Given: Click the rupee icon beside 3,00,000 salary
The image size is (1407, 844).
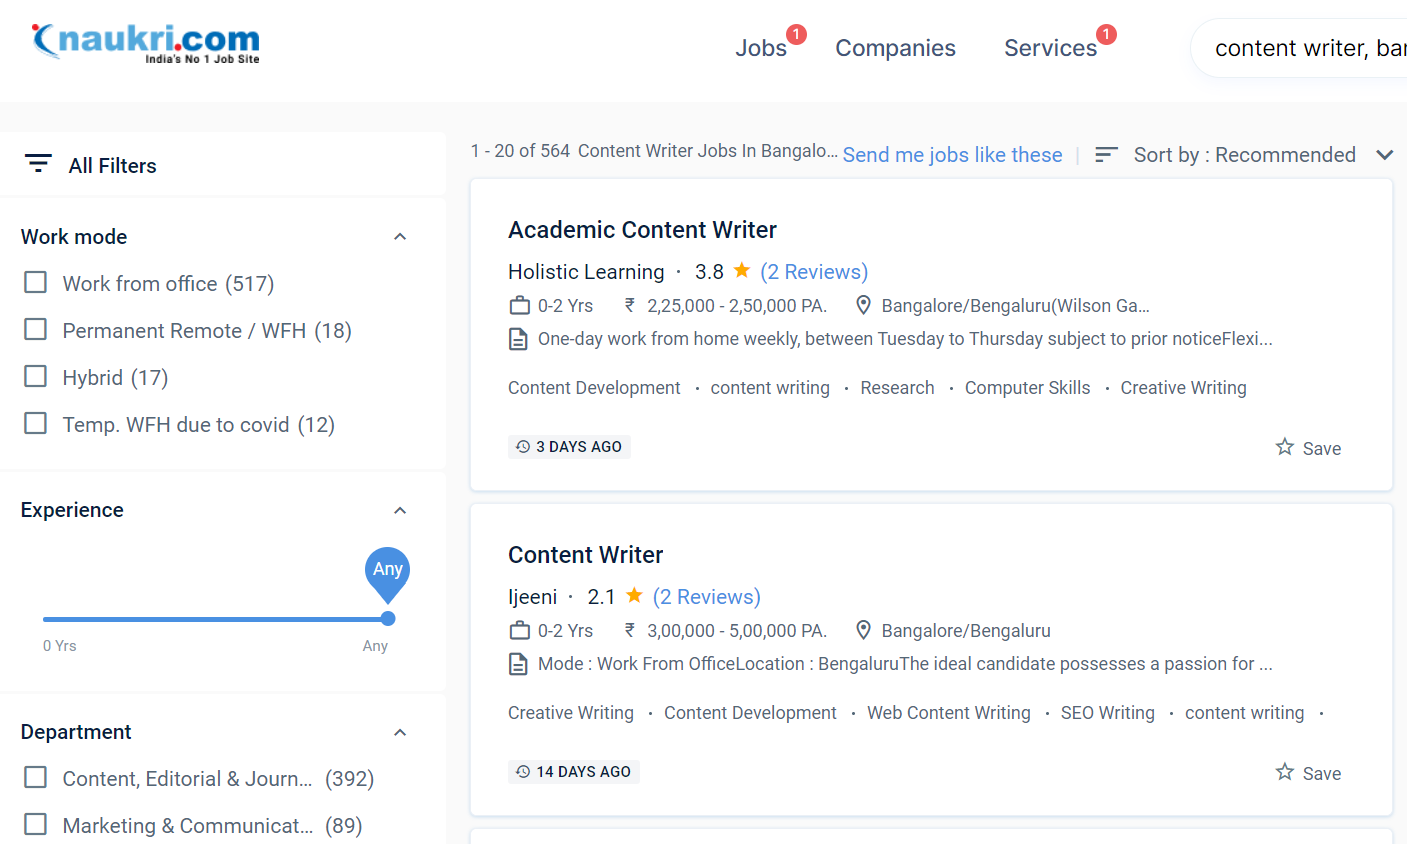Looking at the screenshot, I should pos(630,631).
